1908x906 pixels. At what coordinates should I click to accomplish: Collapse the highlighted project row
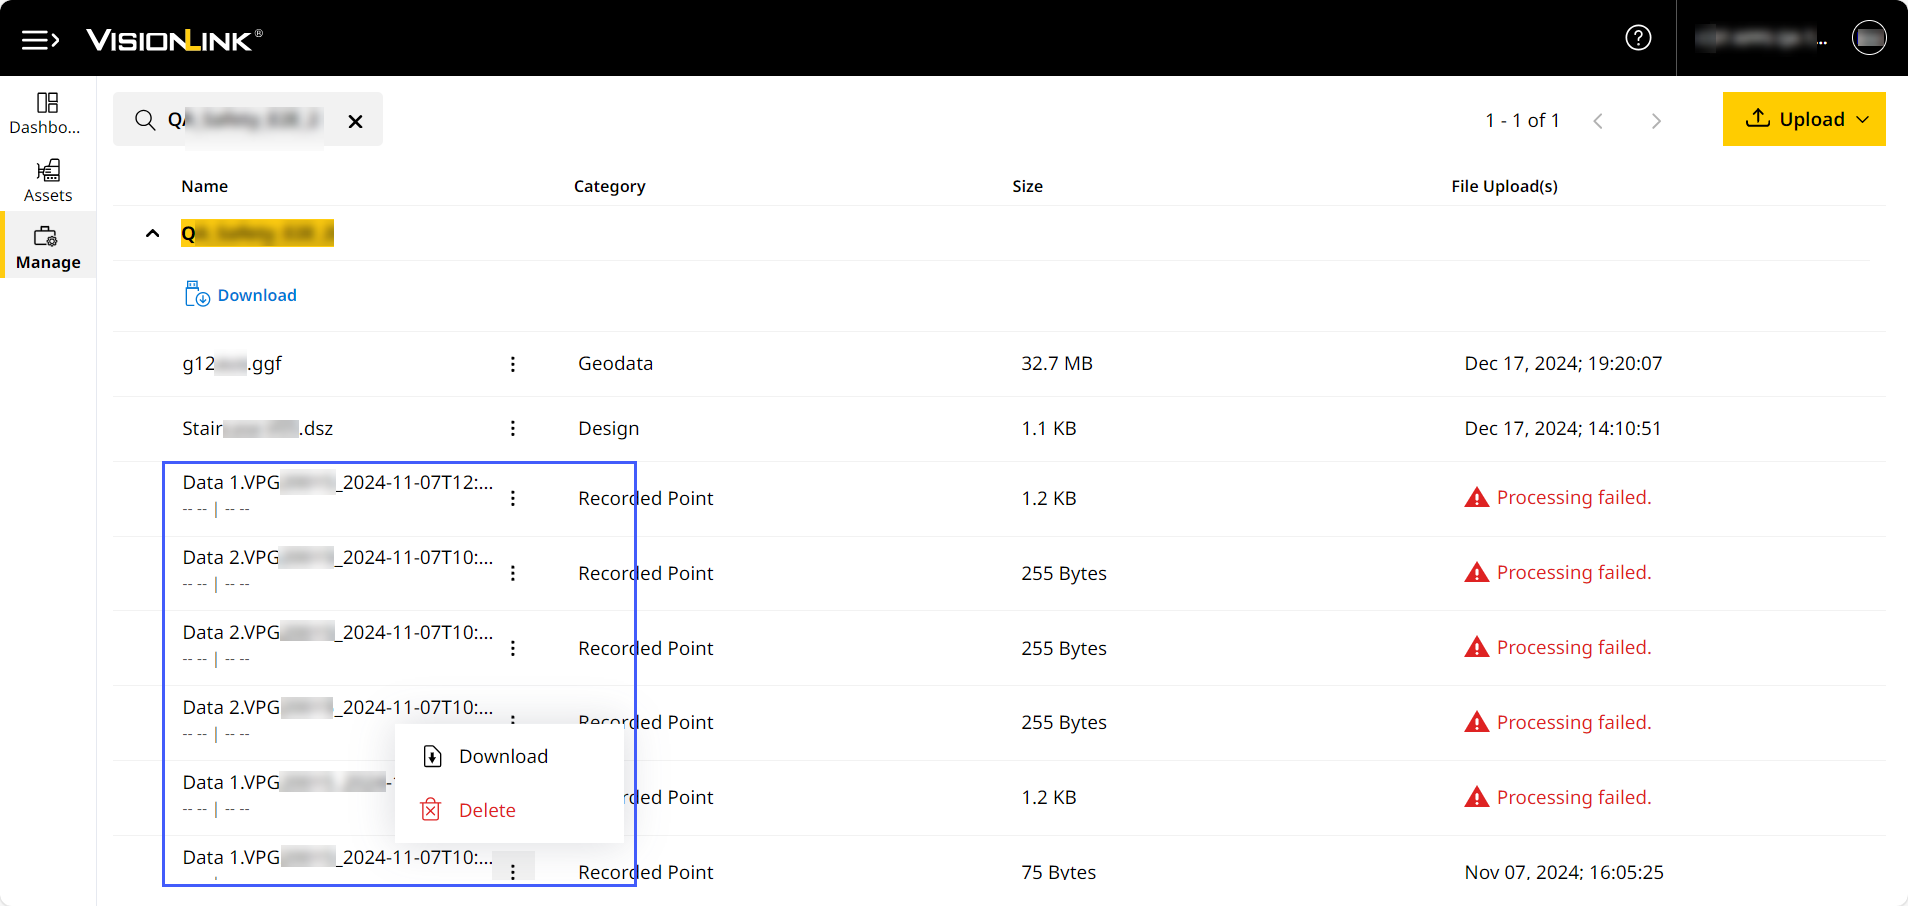click(152, 233)
